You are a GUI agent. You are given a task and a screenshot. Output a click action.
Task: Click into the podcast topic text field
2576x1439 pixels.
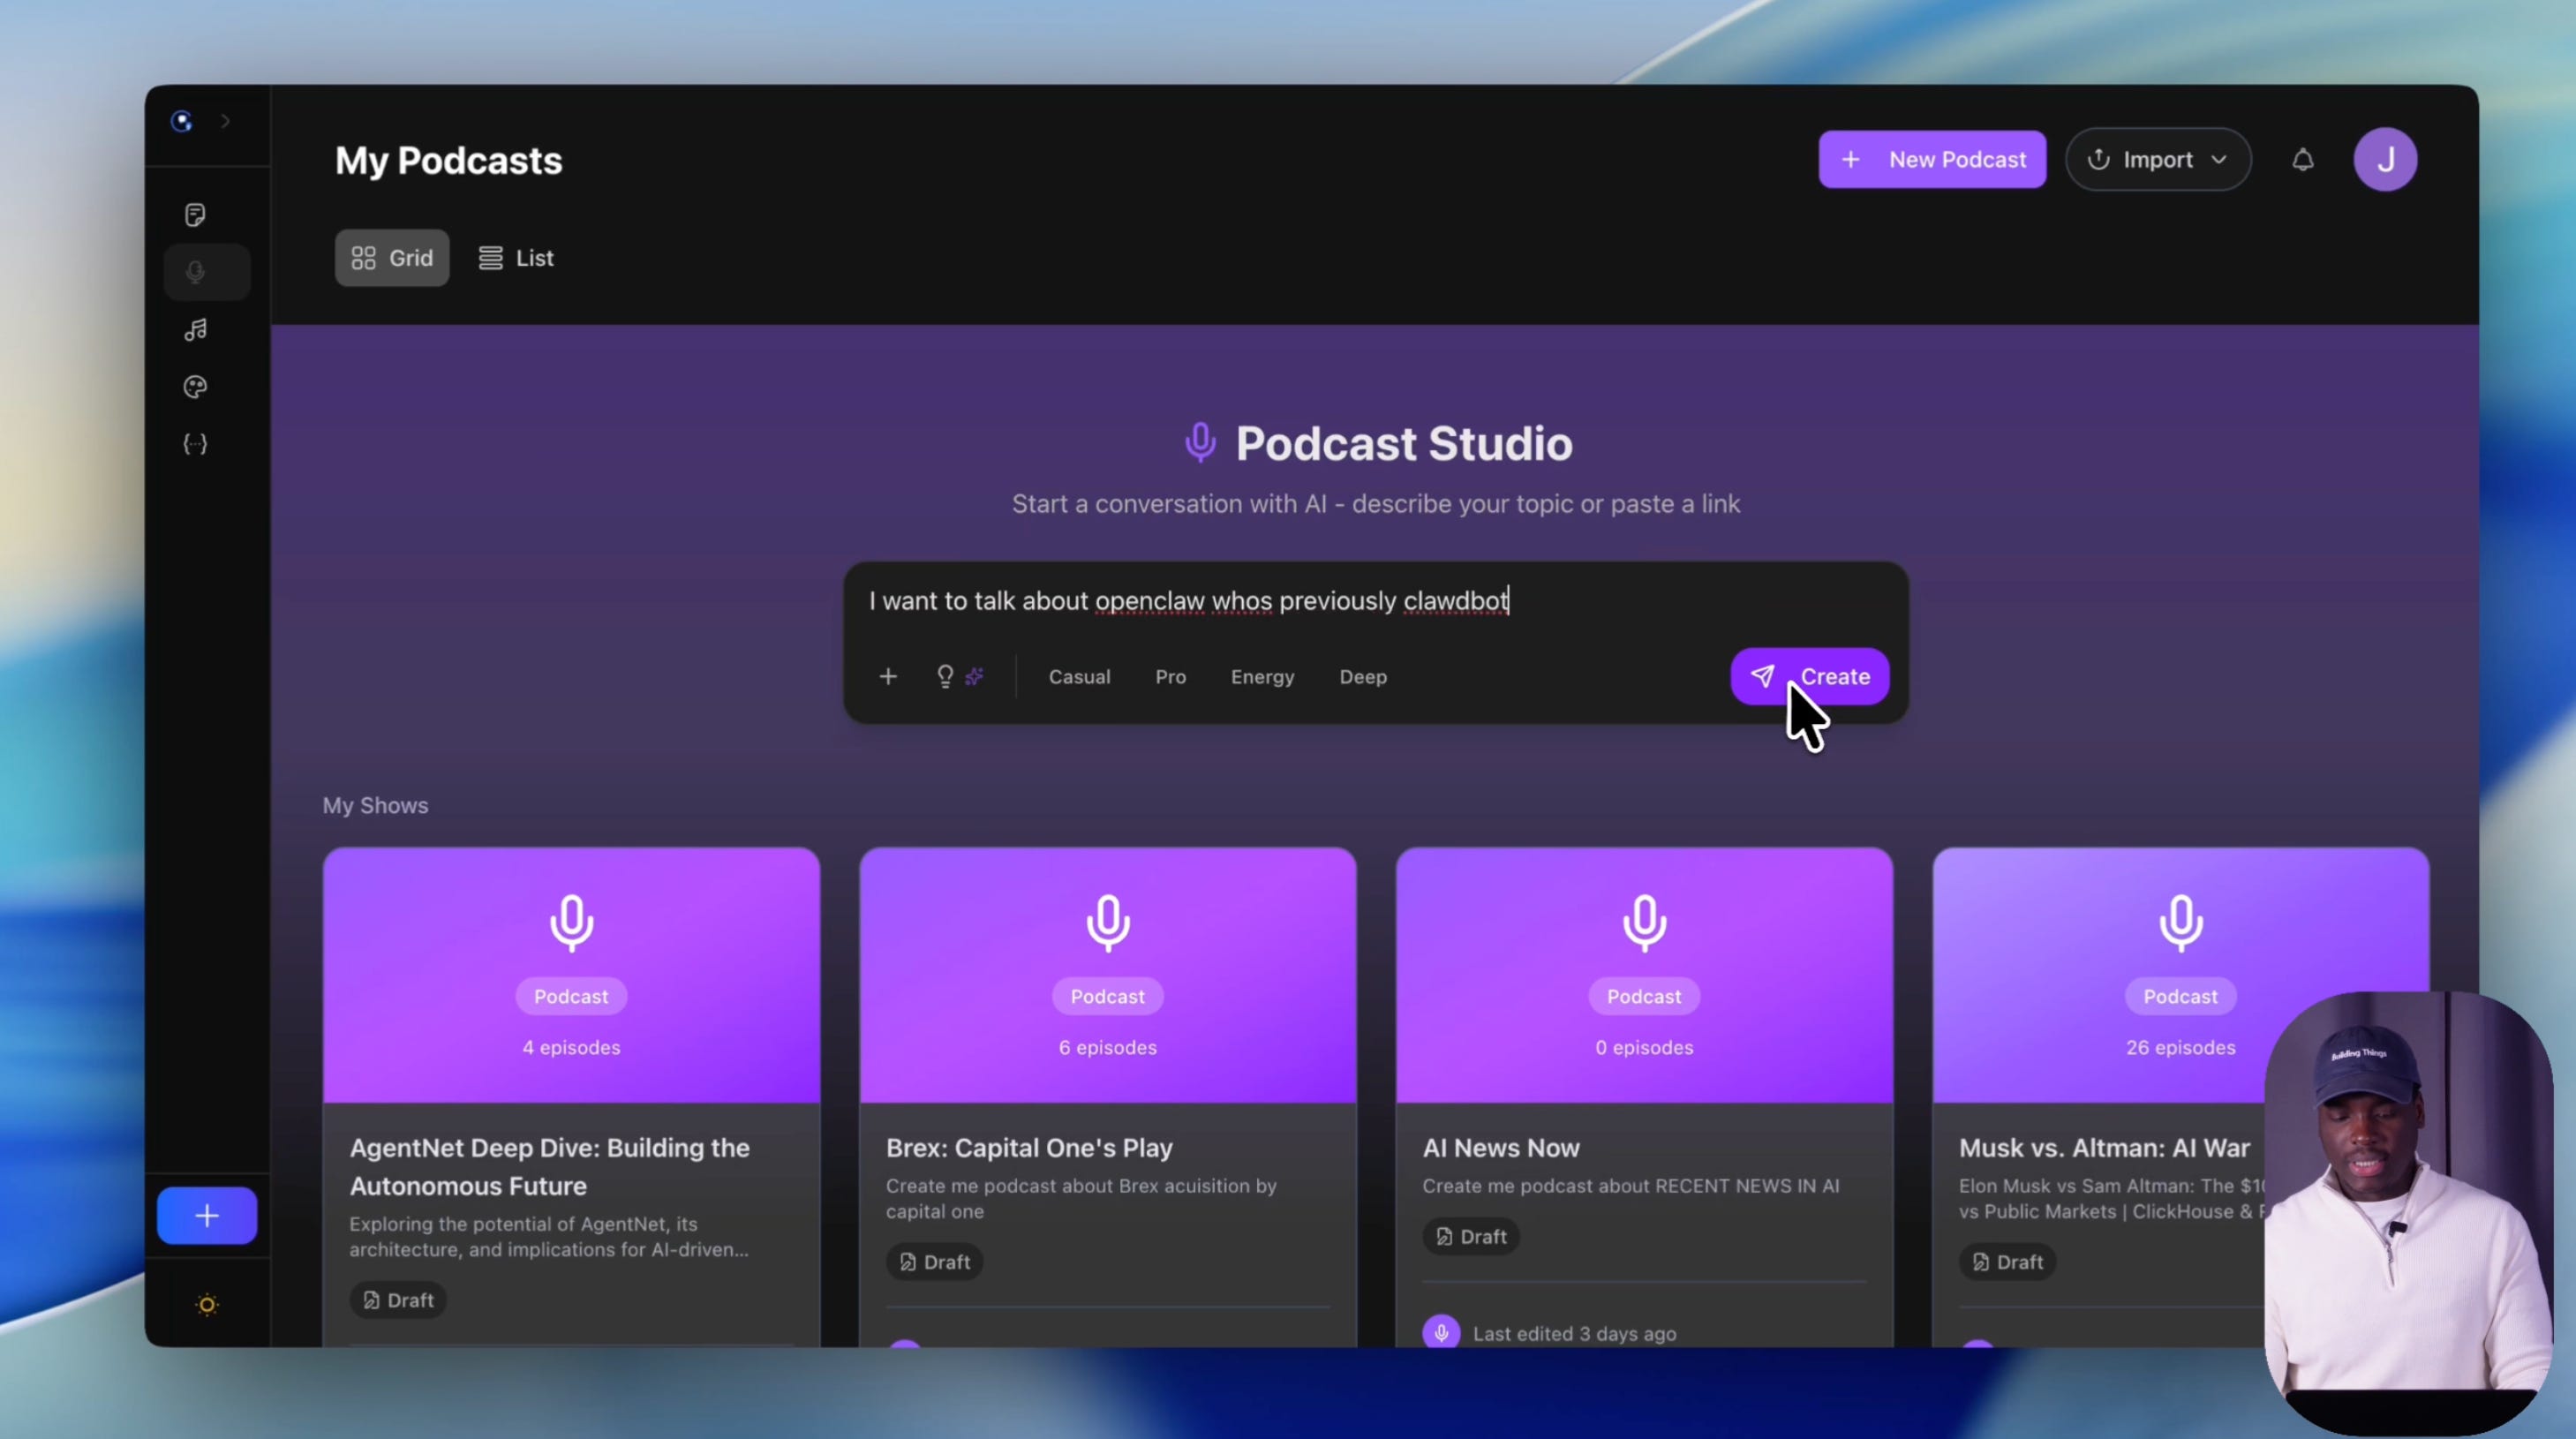[1375, 601]
